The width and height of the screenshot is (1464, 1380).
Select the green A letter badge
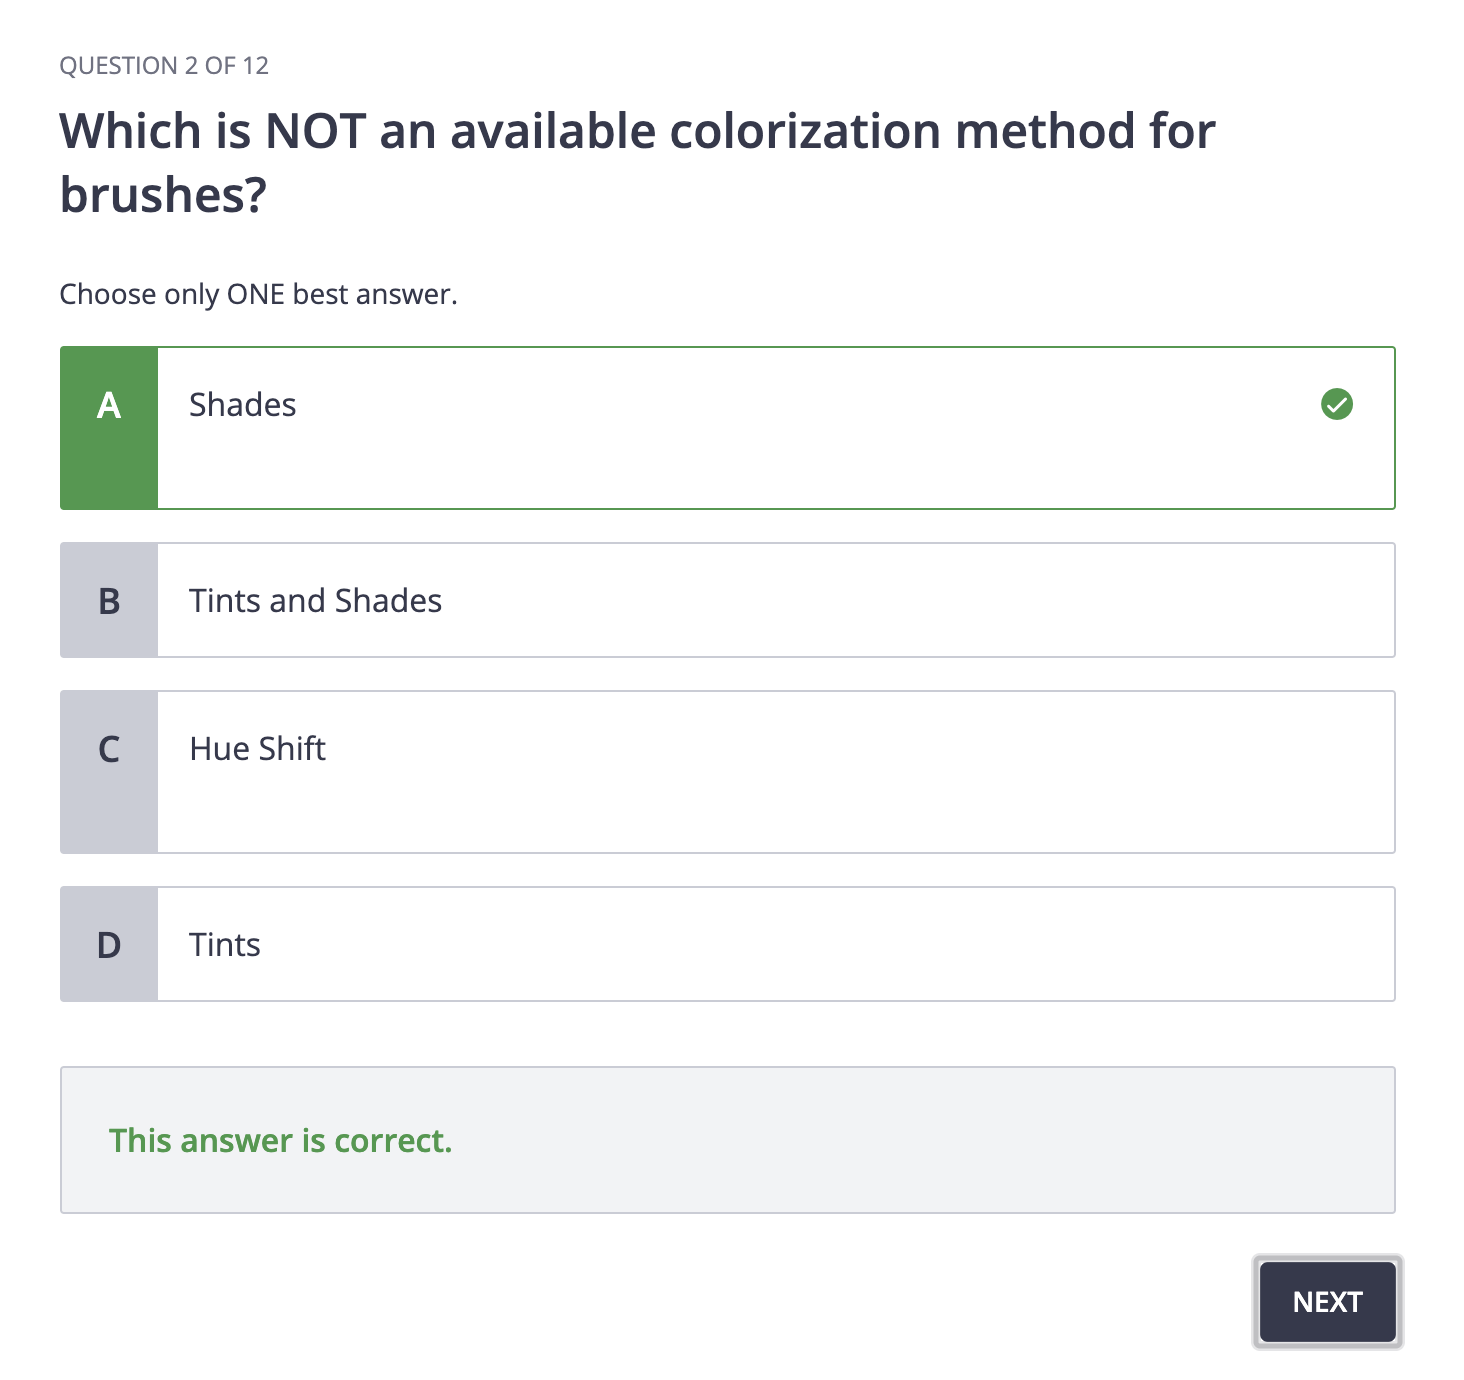point(109,428)
